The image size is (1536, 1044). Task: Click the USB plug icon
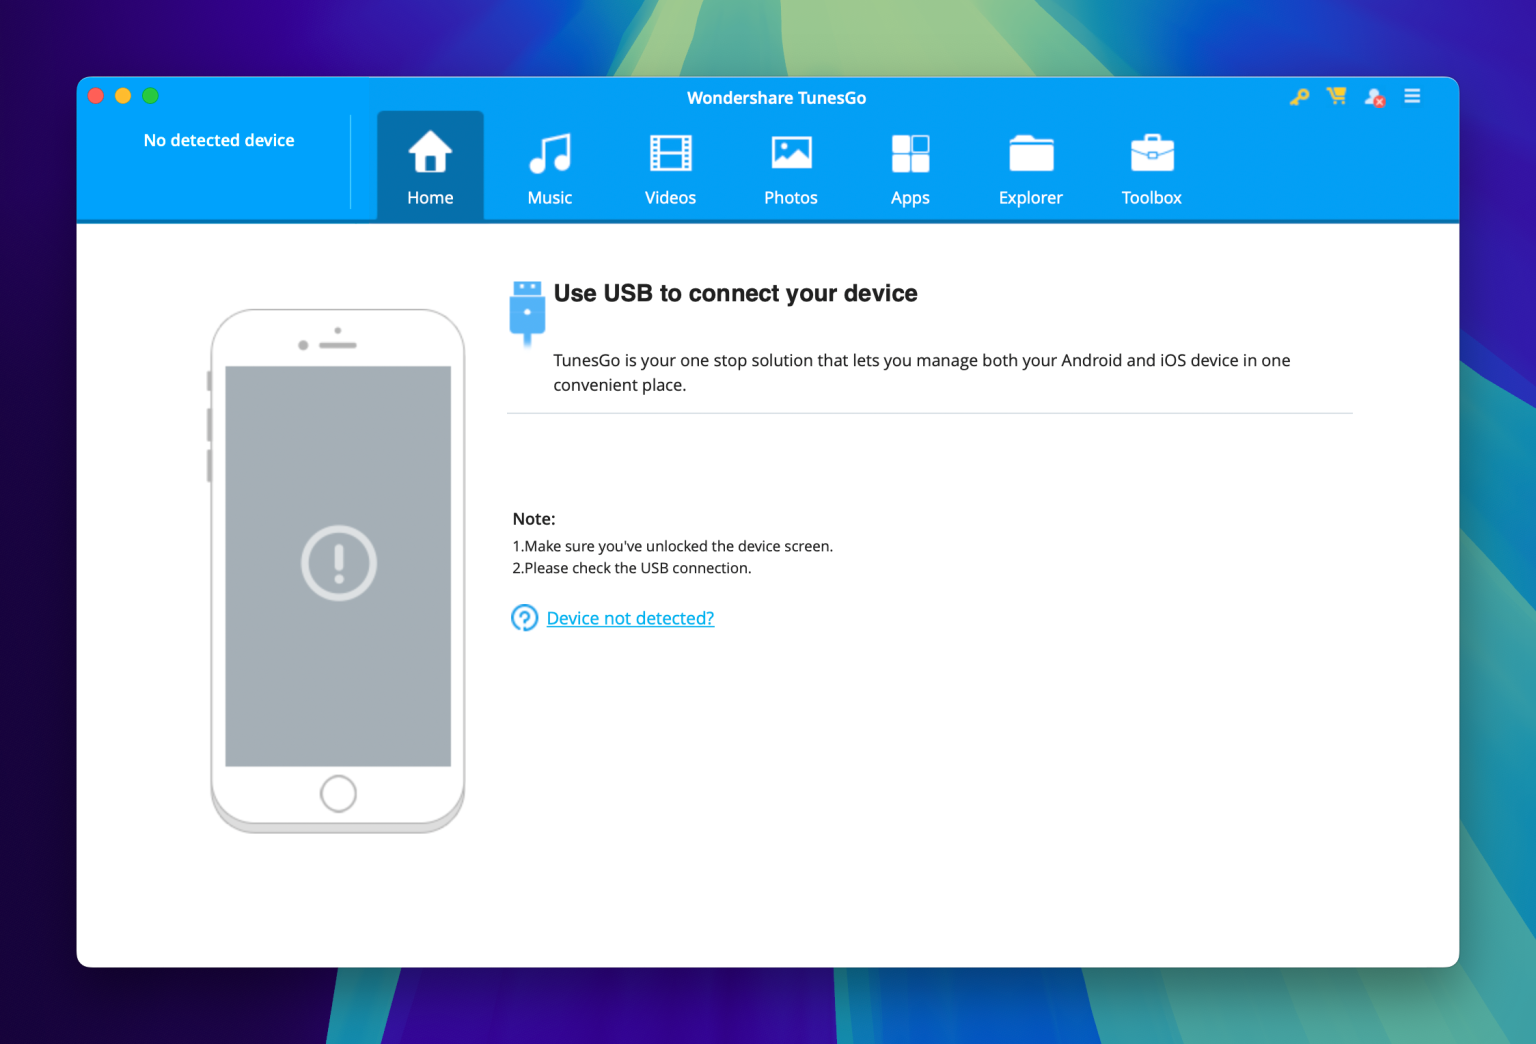point(527,310)
